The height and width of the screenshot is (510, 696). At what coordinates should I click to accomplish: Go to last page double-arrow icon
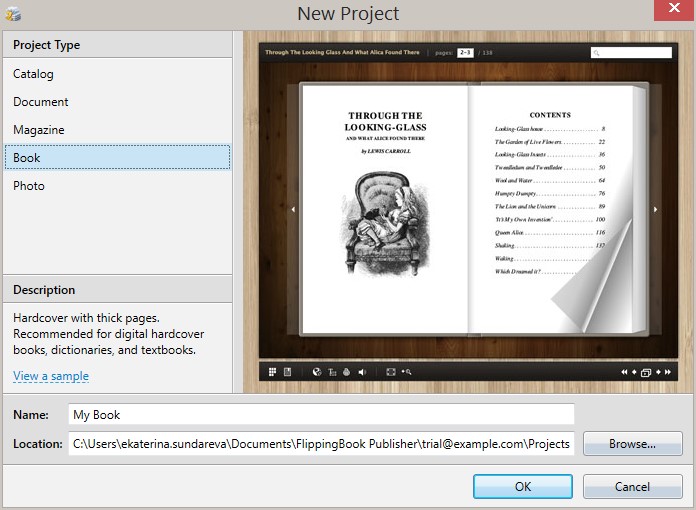click(668, 372)
